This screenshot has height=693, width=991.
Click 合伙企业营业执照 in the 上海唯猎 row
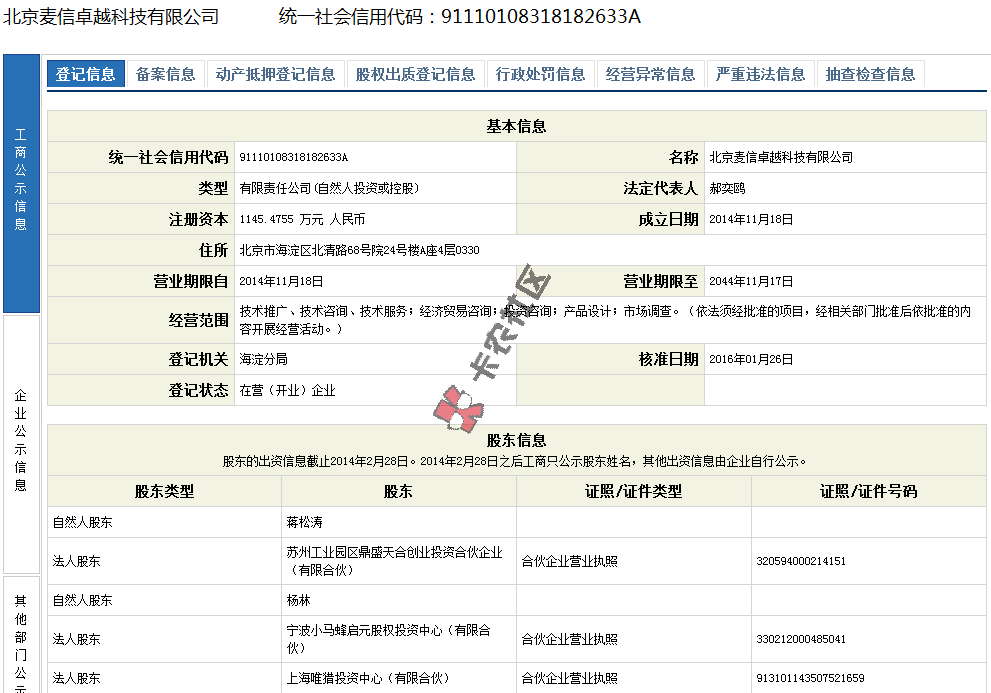point(569,678)
